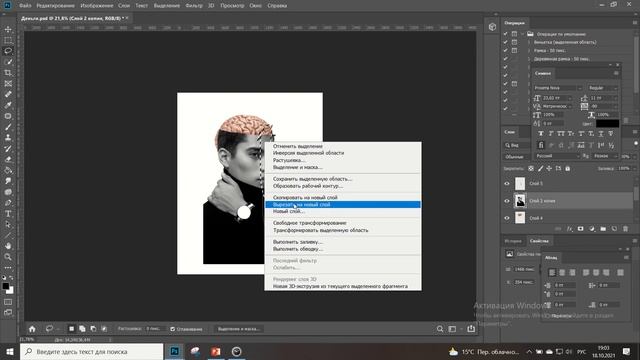This screenshot has width=640, height=360.
Task: Click the Home icon in options bar
Action: (x=32, y=329)
